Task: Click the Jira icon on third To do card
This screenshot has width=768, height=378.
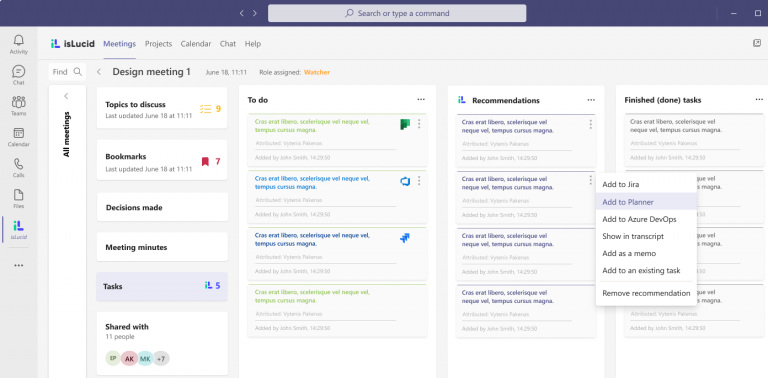Action: coord(405,238)
